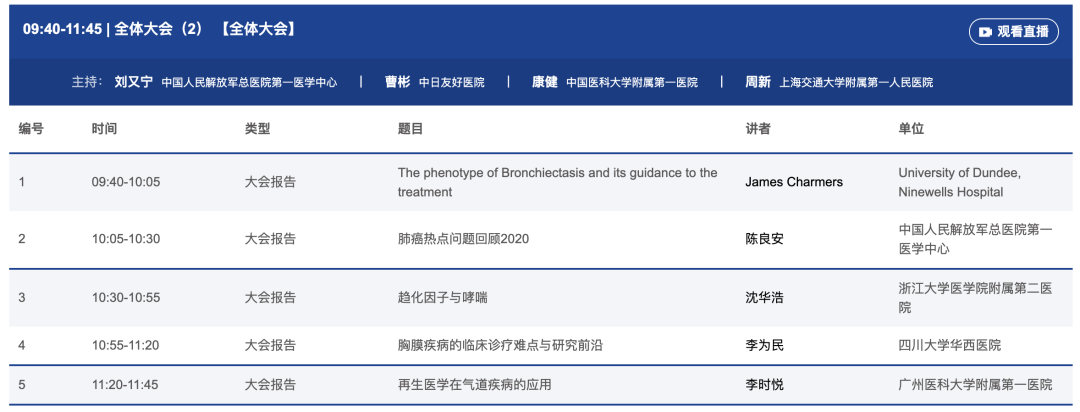Click the 题目 column header
Viewport: 1080px width, 412px height.
[411, 129]
